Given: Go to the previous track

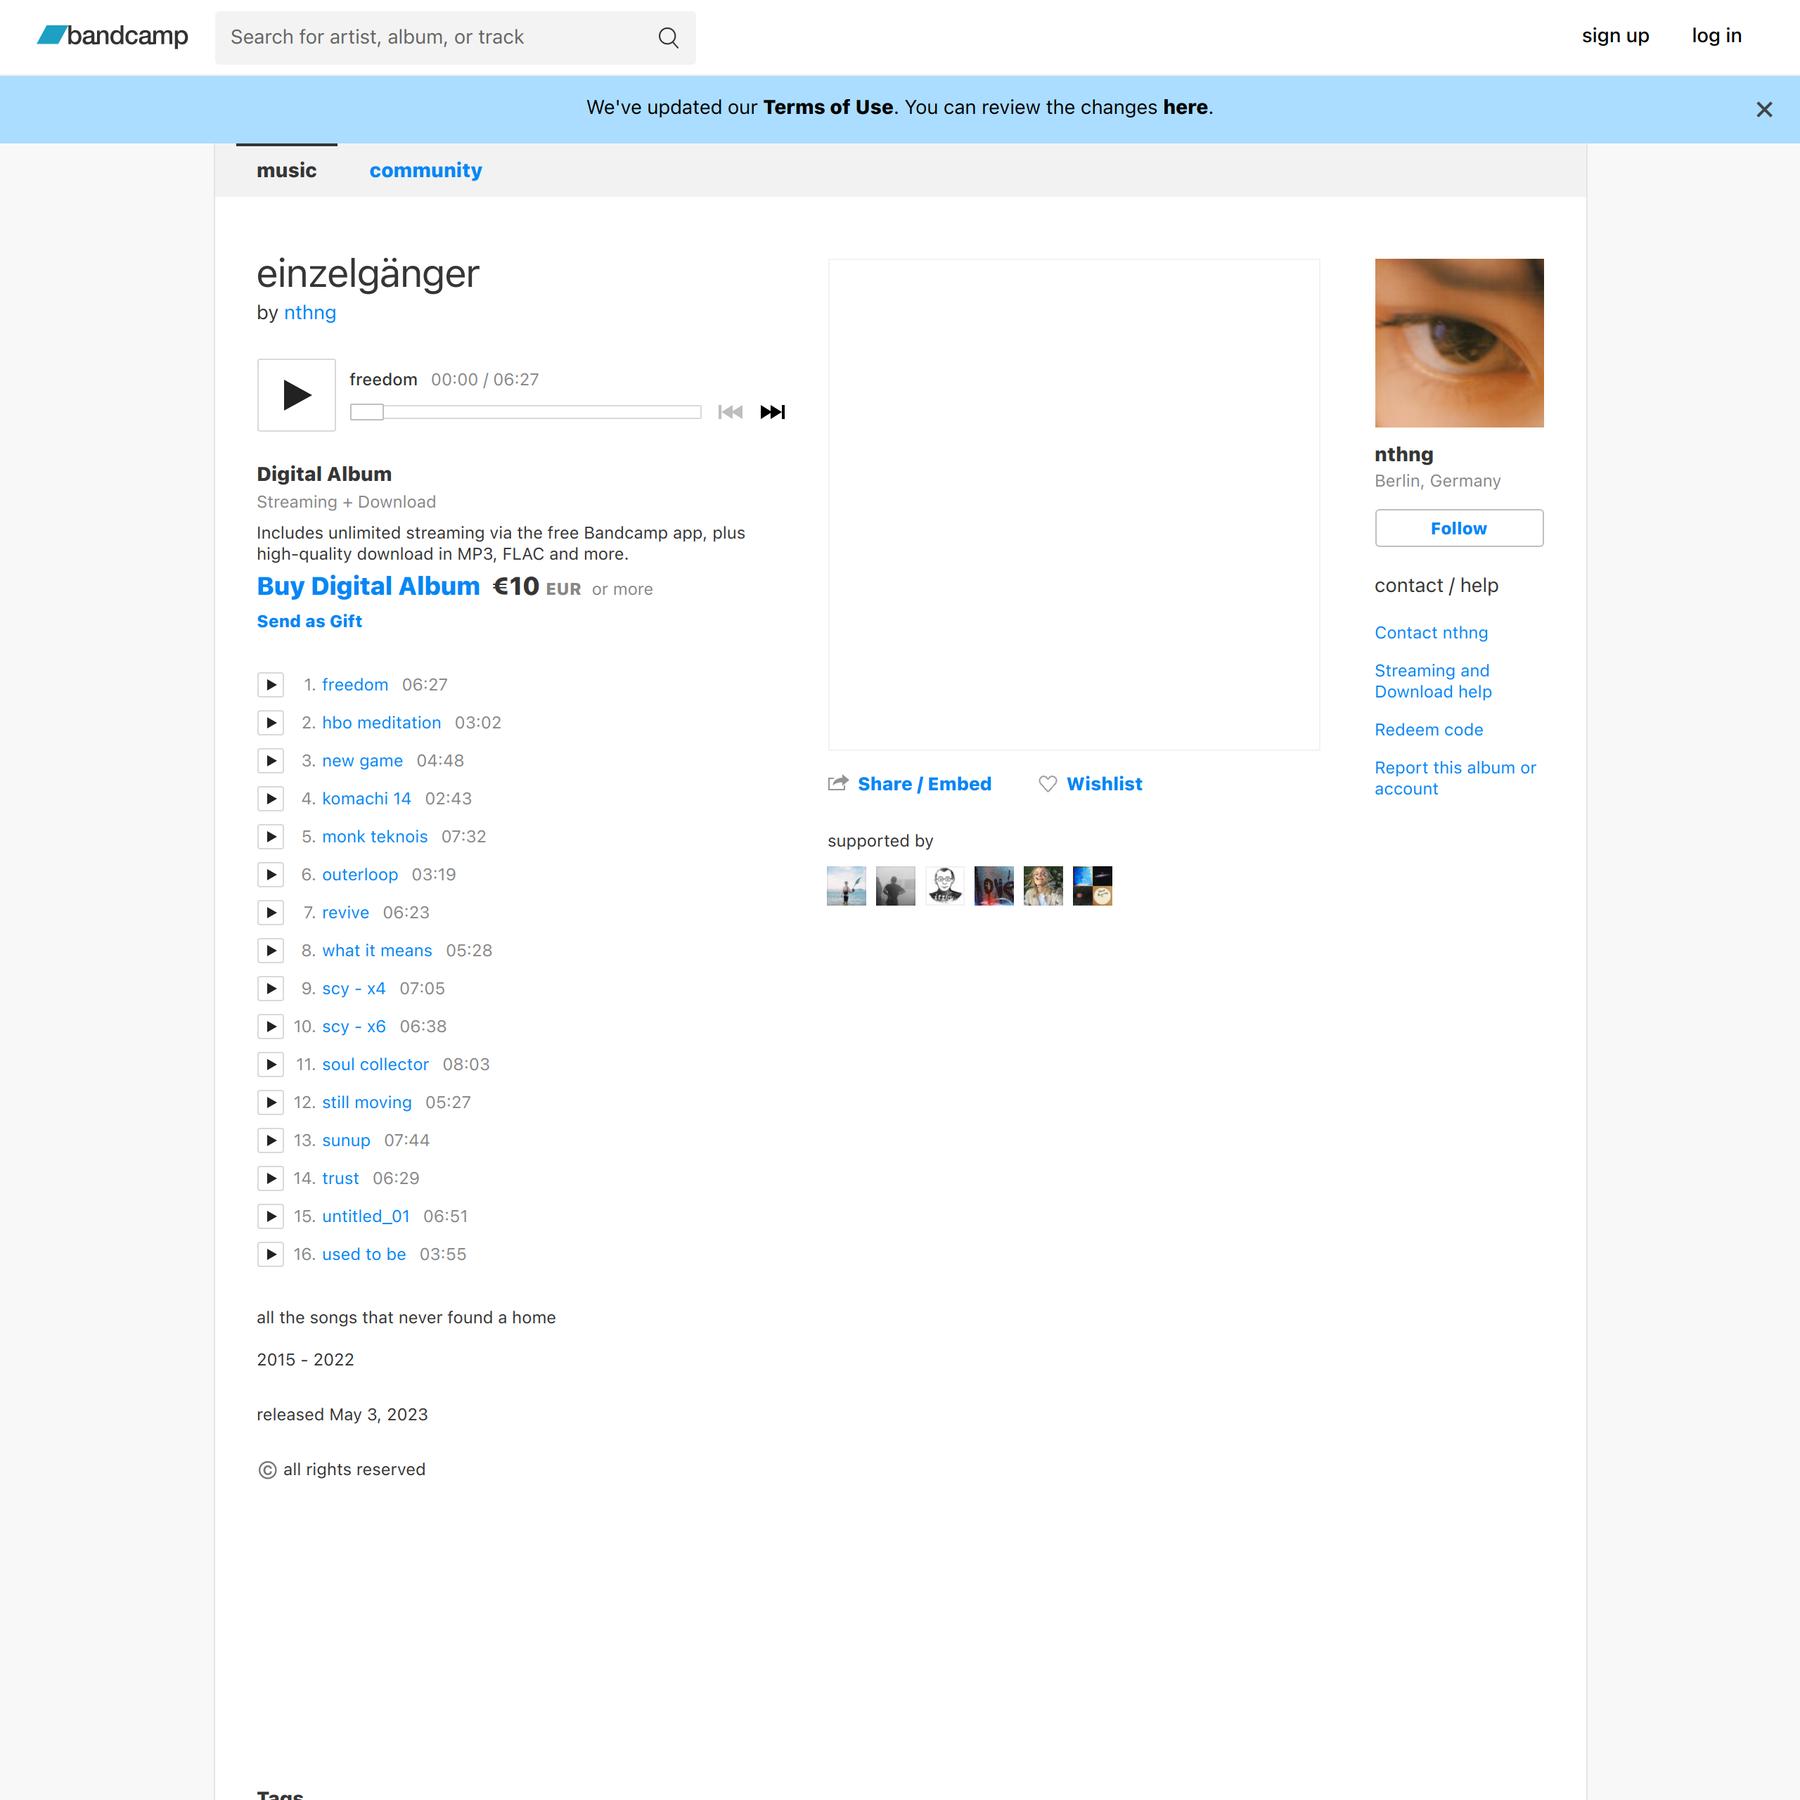Looking at the screenshot, I should coord(730,412).
